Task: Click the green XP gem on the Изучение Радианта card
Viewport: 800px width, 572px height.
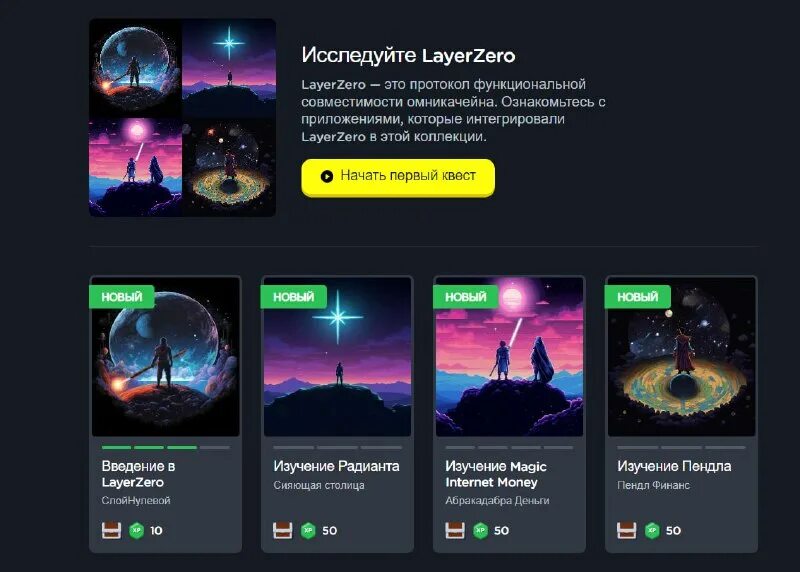Action: (308, 530)
